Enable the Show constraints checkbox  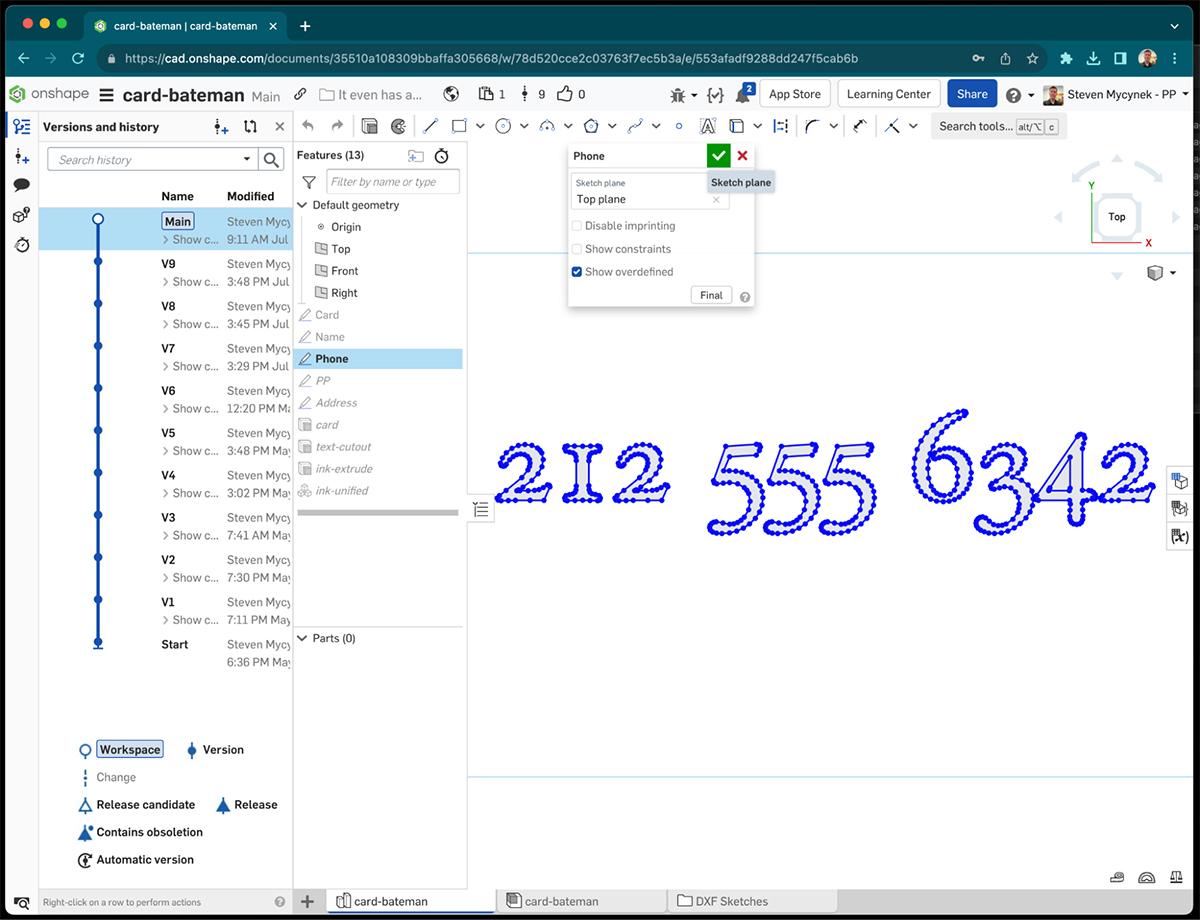click(577, 249)
